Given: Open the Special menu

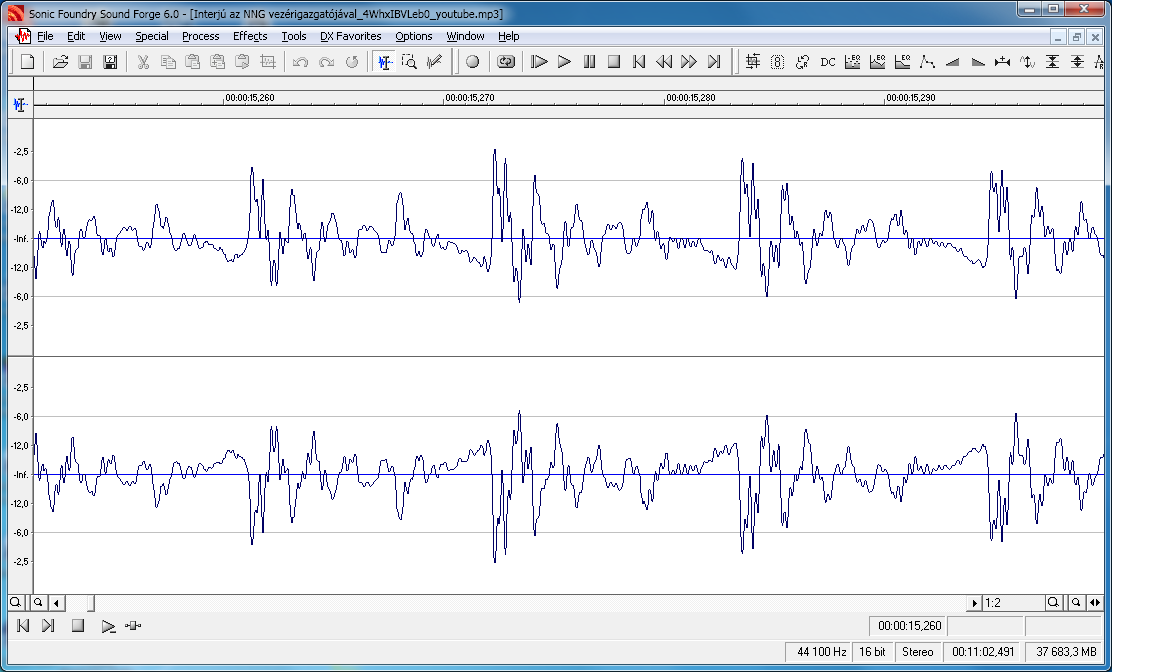Looking at the screenshot, I should 151,36.
